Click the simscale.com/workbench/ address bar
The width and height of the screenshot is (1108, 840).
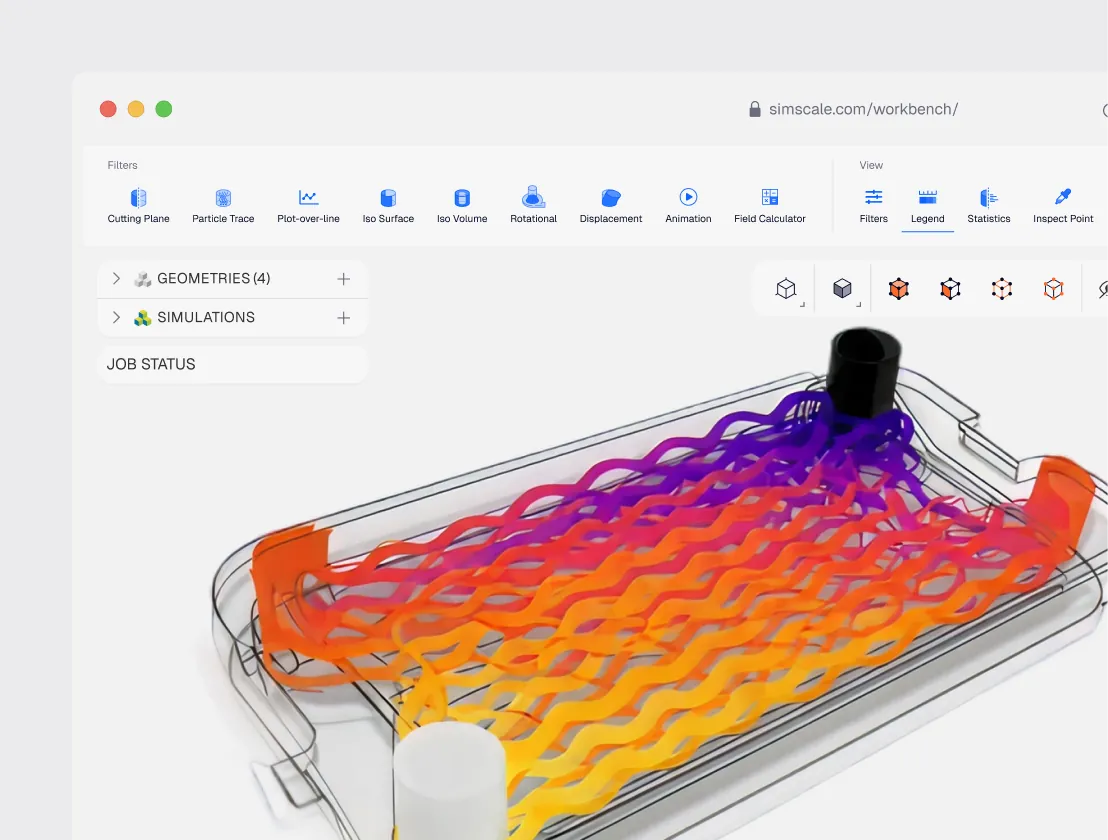pyautogui.click(x=863, y=110)
